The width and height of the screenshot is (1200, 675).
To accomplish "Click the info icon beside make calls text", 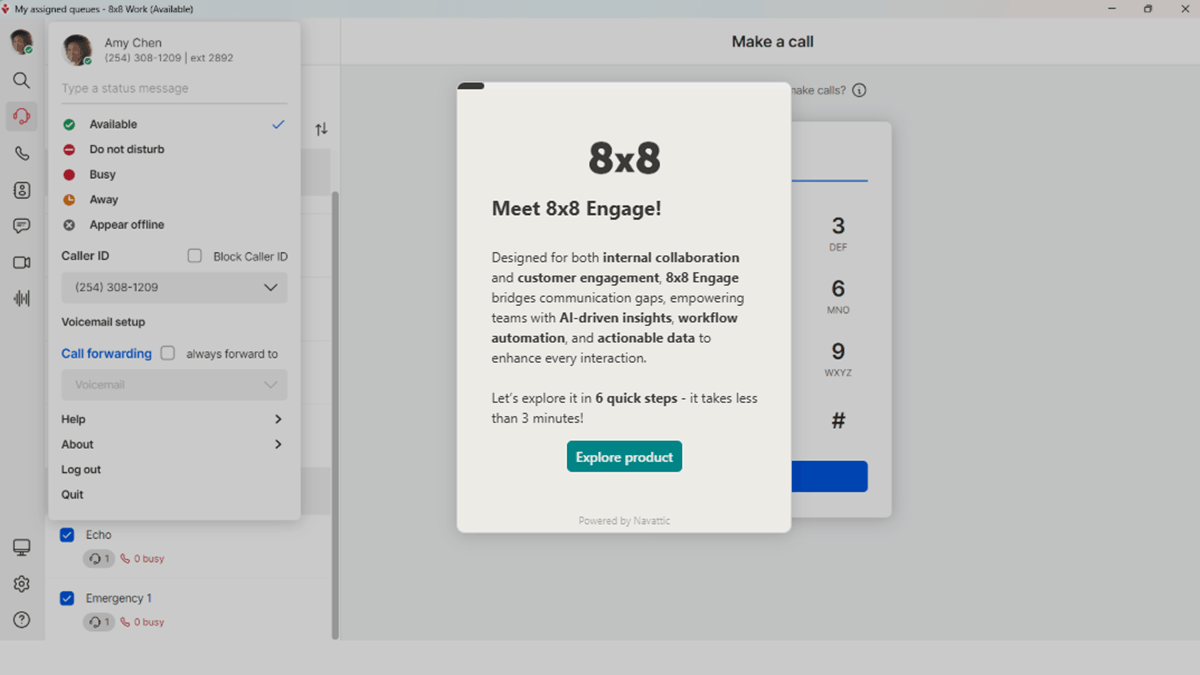I will click(x=858, y=90).
